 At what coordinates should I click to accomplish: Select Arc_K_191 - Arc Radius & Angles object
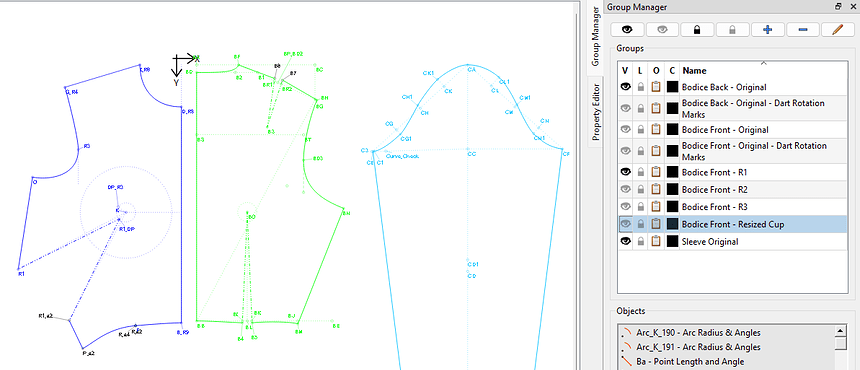tap(698, 347)
